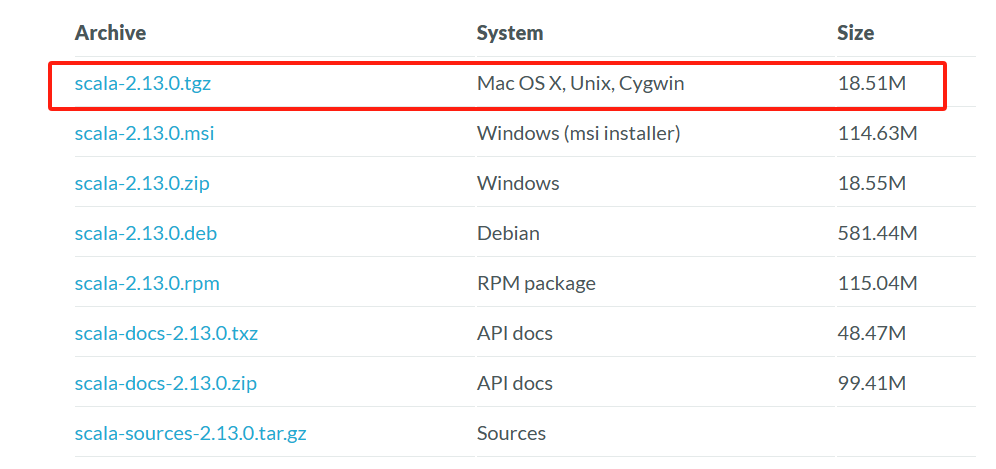This screenshot has width=996, height=469.
Task: Click the 18.51M size value
Action: click(871, 83)
